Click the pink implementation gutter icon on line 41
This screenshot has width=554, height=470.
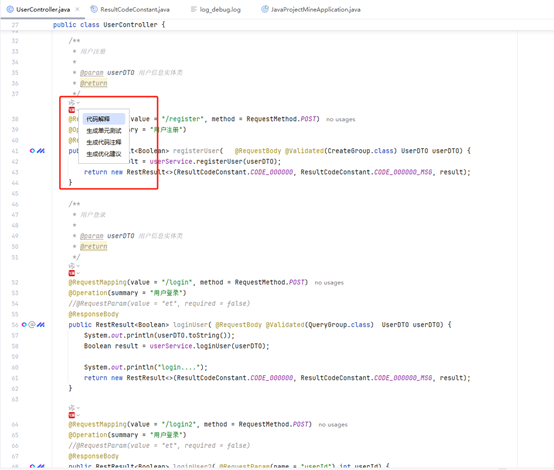[32, 151]
